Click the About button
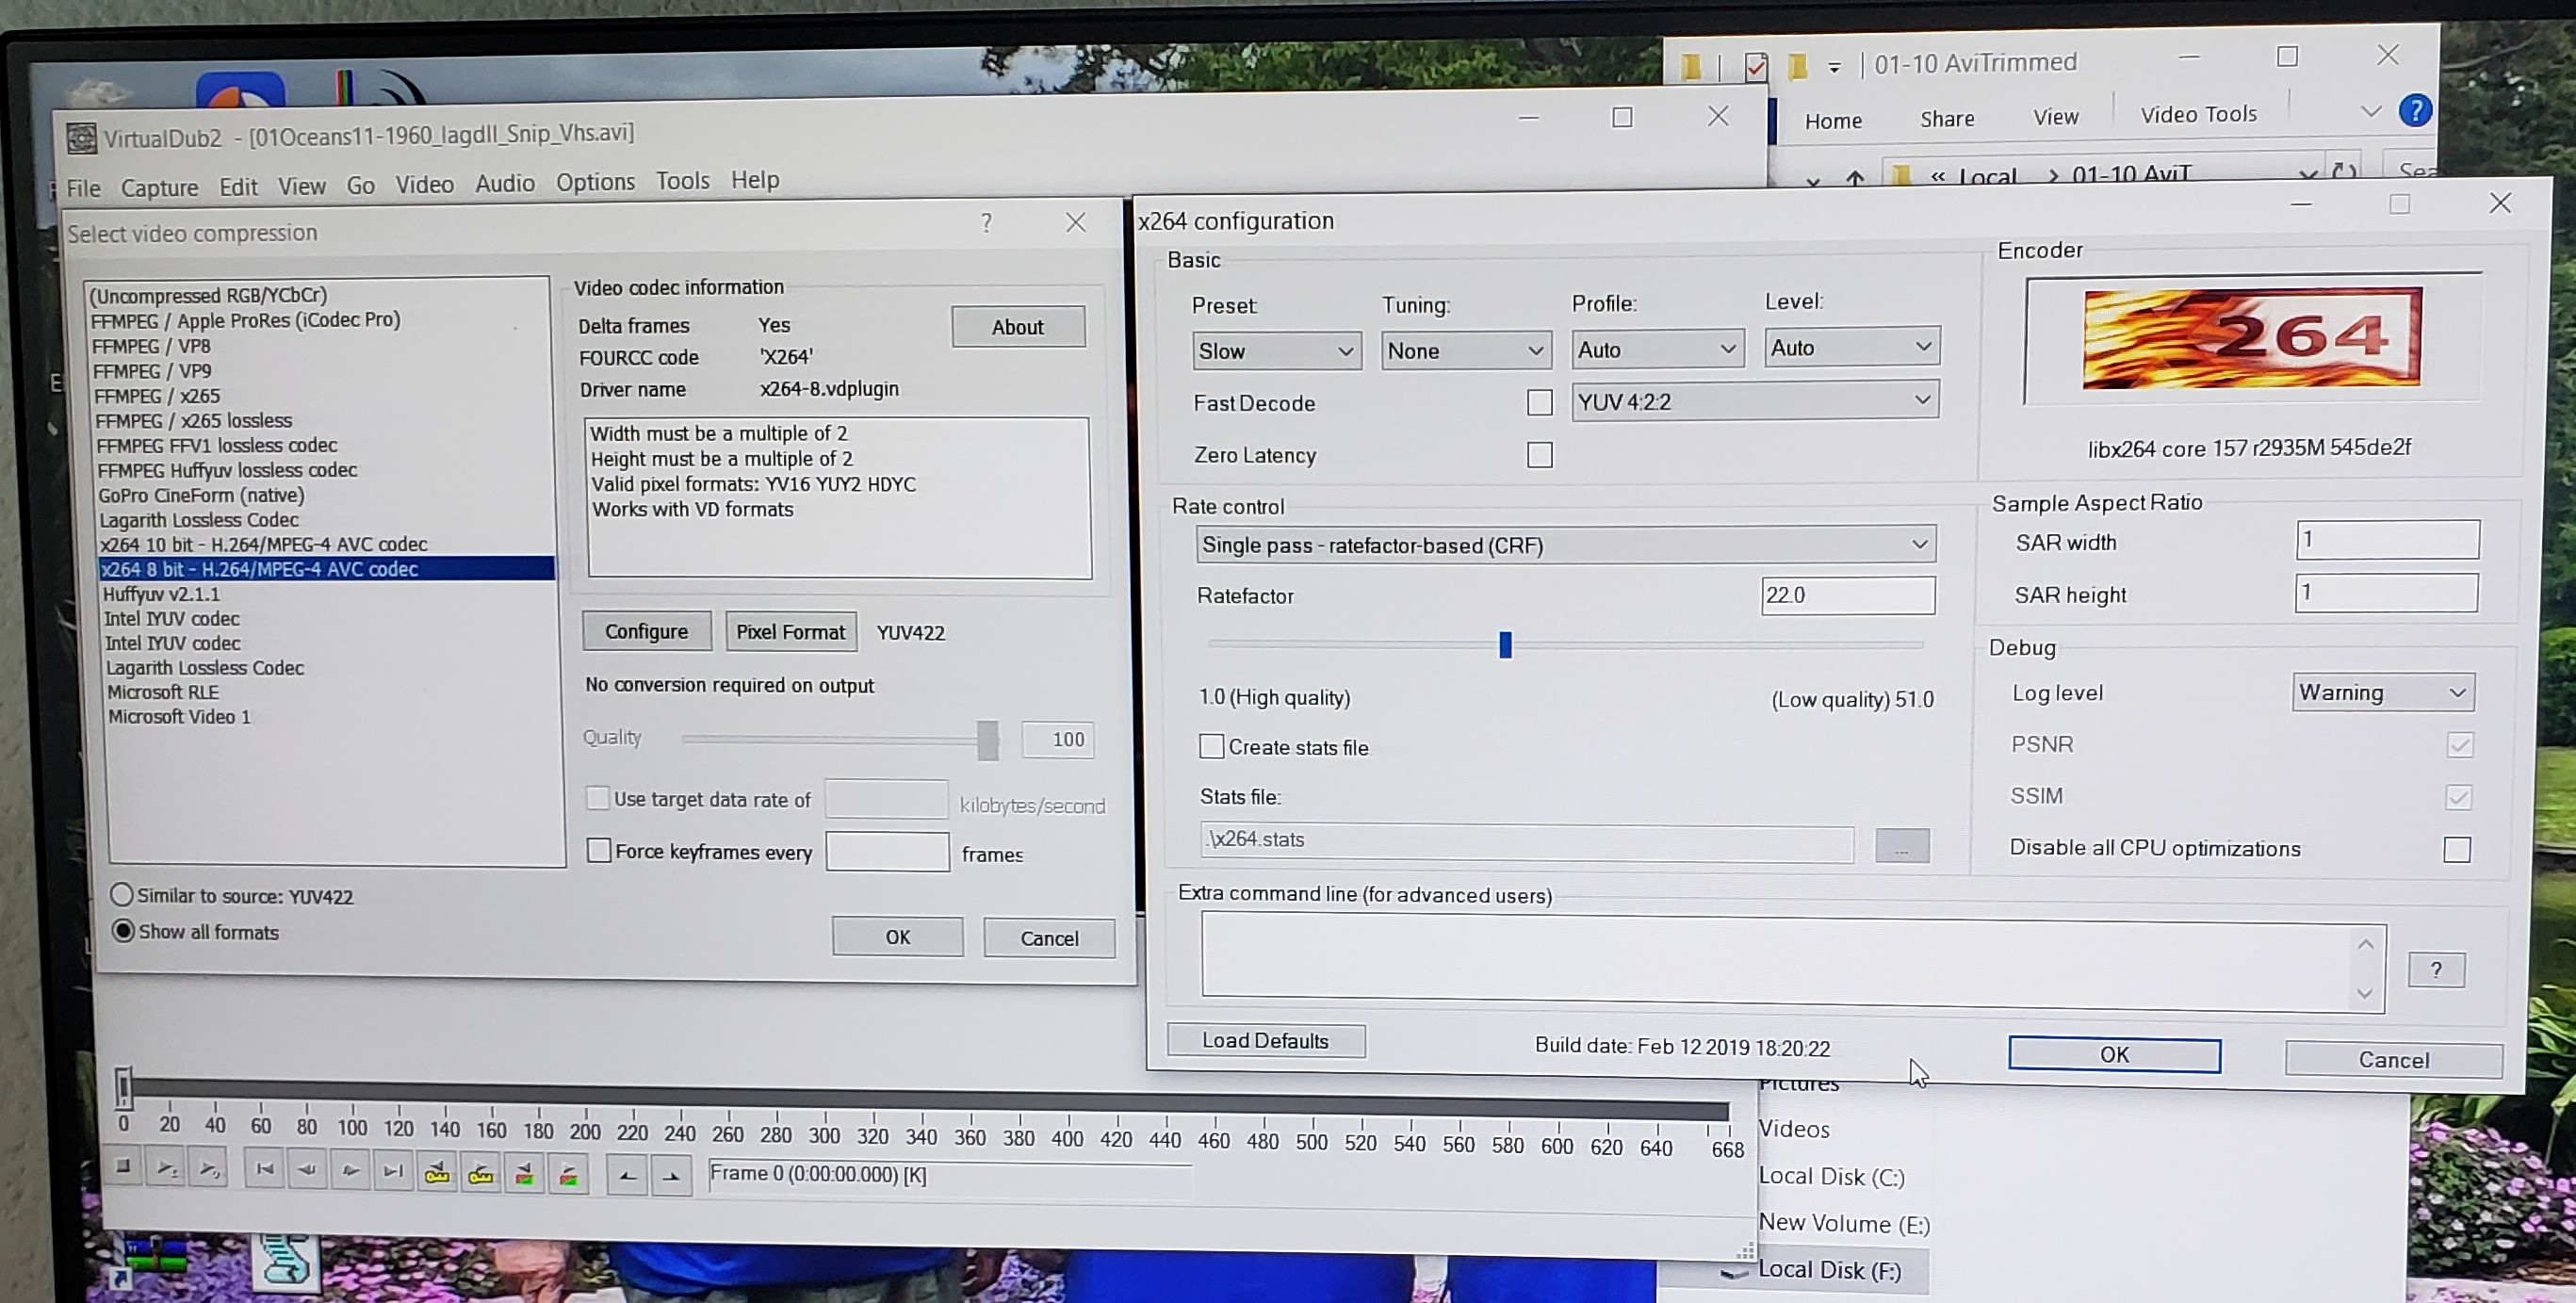The height and width of the screenshot is (1303, 2576). [1018, 327]
